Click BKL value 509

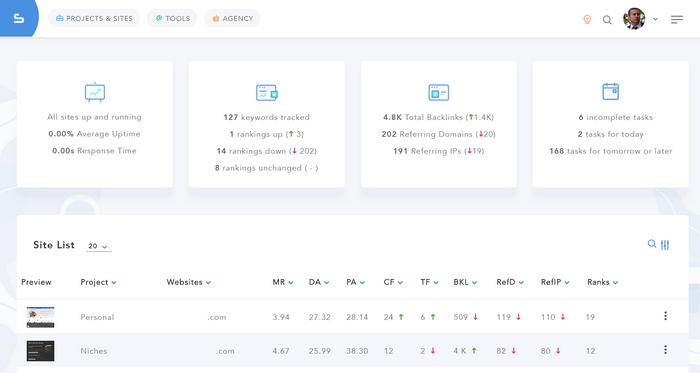click(461, 317)
